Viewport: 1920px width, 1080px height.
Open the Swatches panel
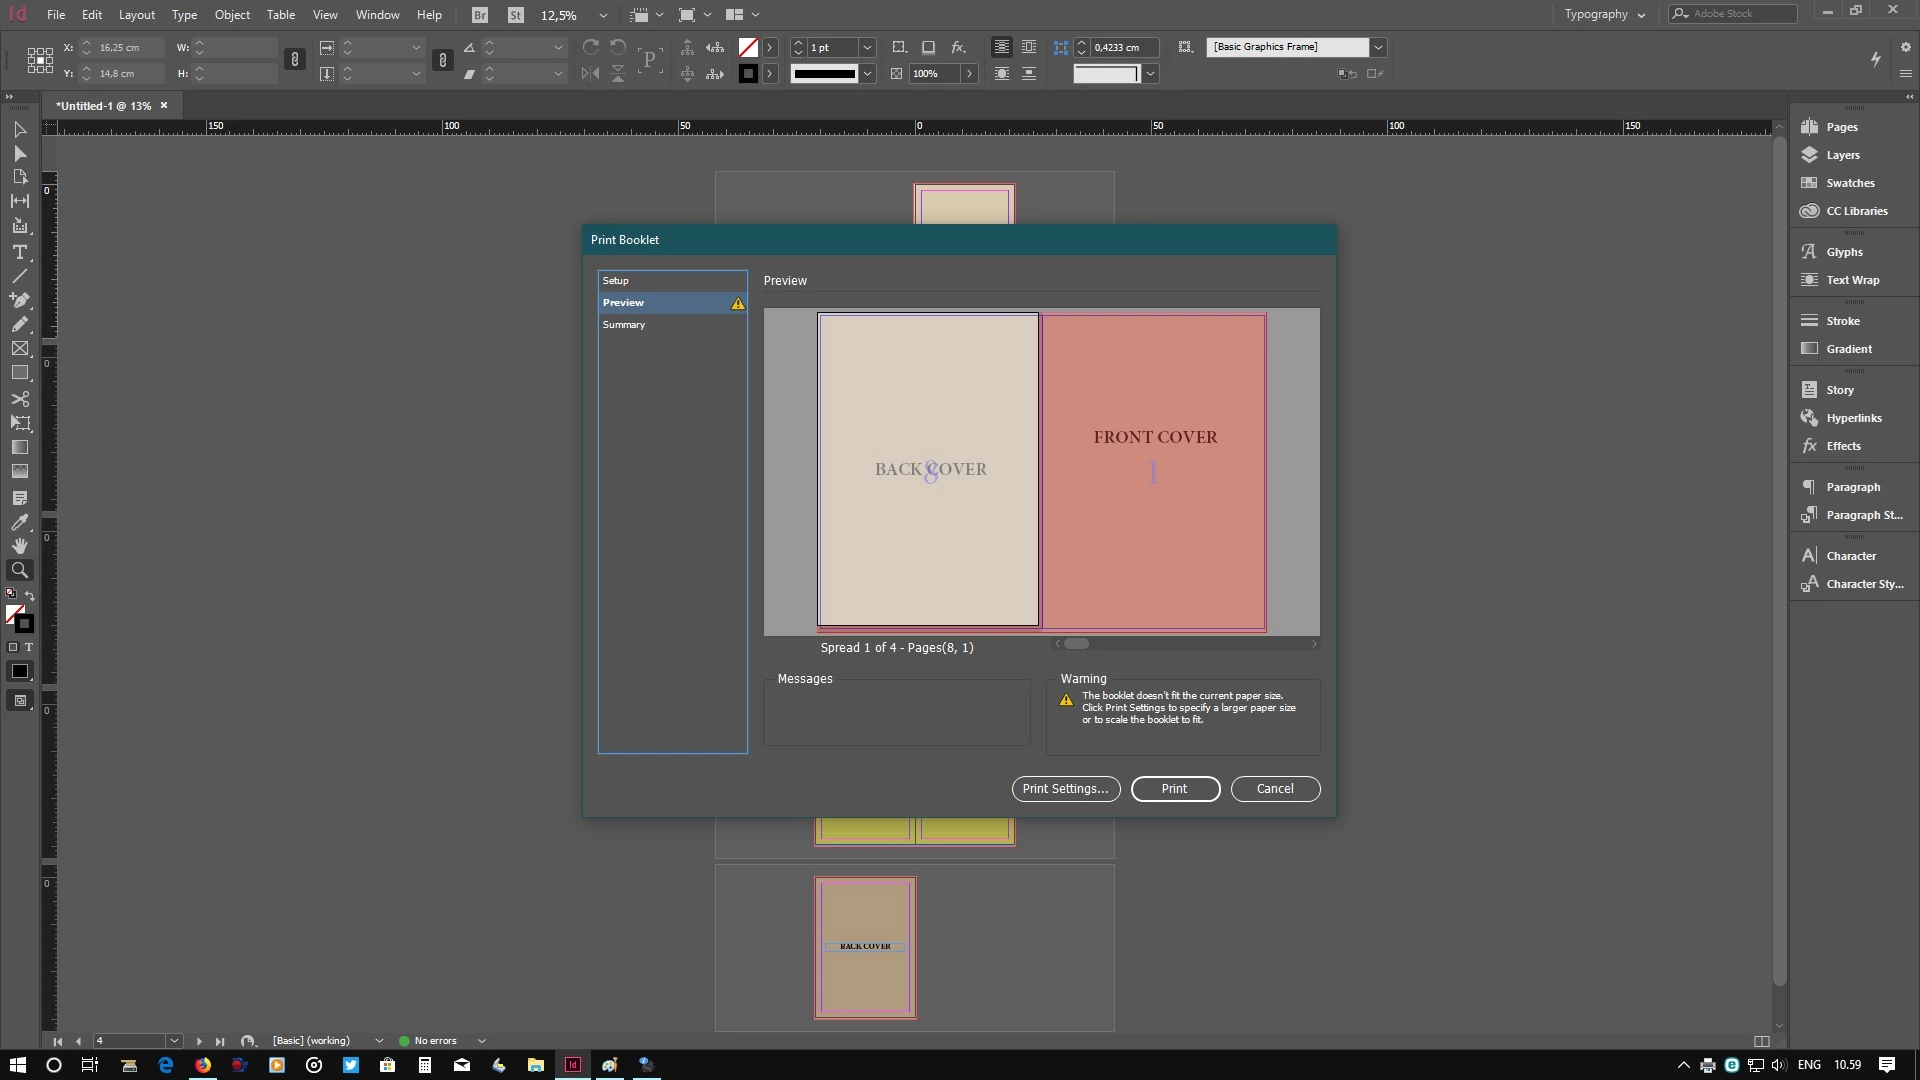point(1849,183)
